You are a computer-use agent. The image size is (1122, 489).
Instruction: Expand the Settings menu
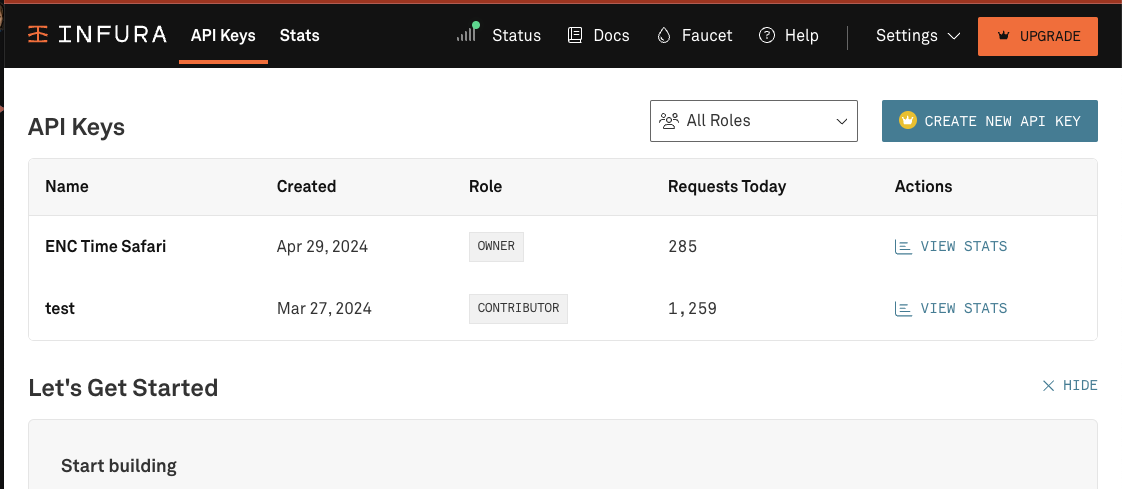point(918,35)
